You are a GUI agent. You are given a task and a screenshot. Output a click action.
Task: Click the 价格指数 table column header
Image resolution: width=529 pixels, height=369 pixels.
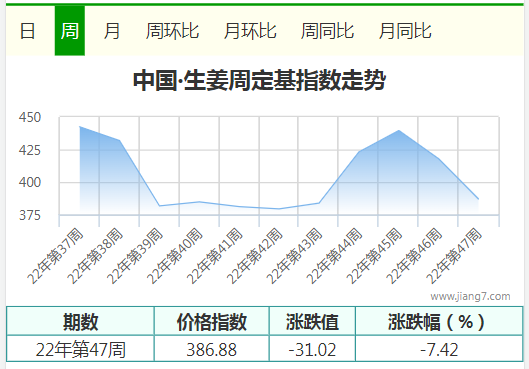[x=212, y=321]
